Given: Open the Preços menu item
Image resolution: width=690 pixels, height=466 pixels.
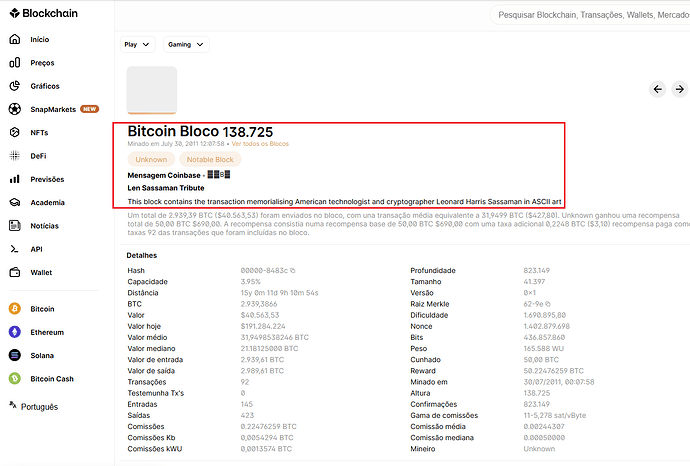Looking at the screenshot, I should click(42, 63).
